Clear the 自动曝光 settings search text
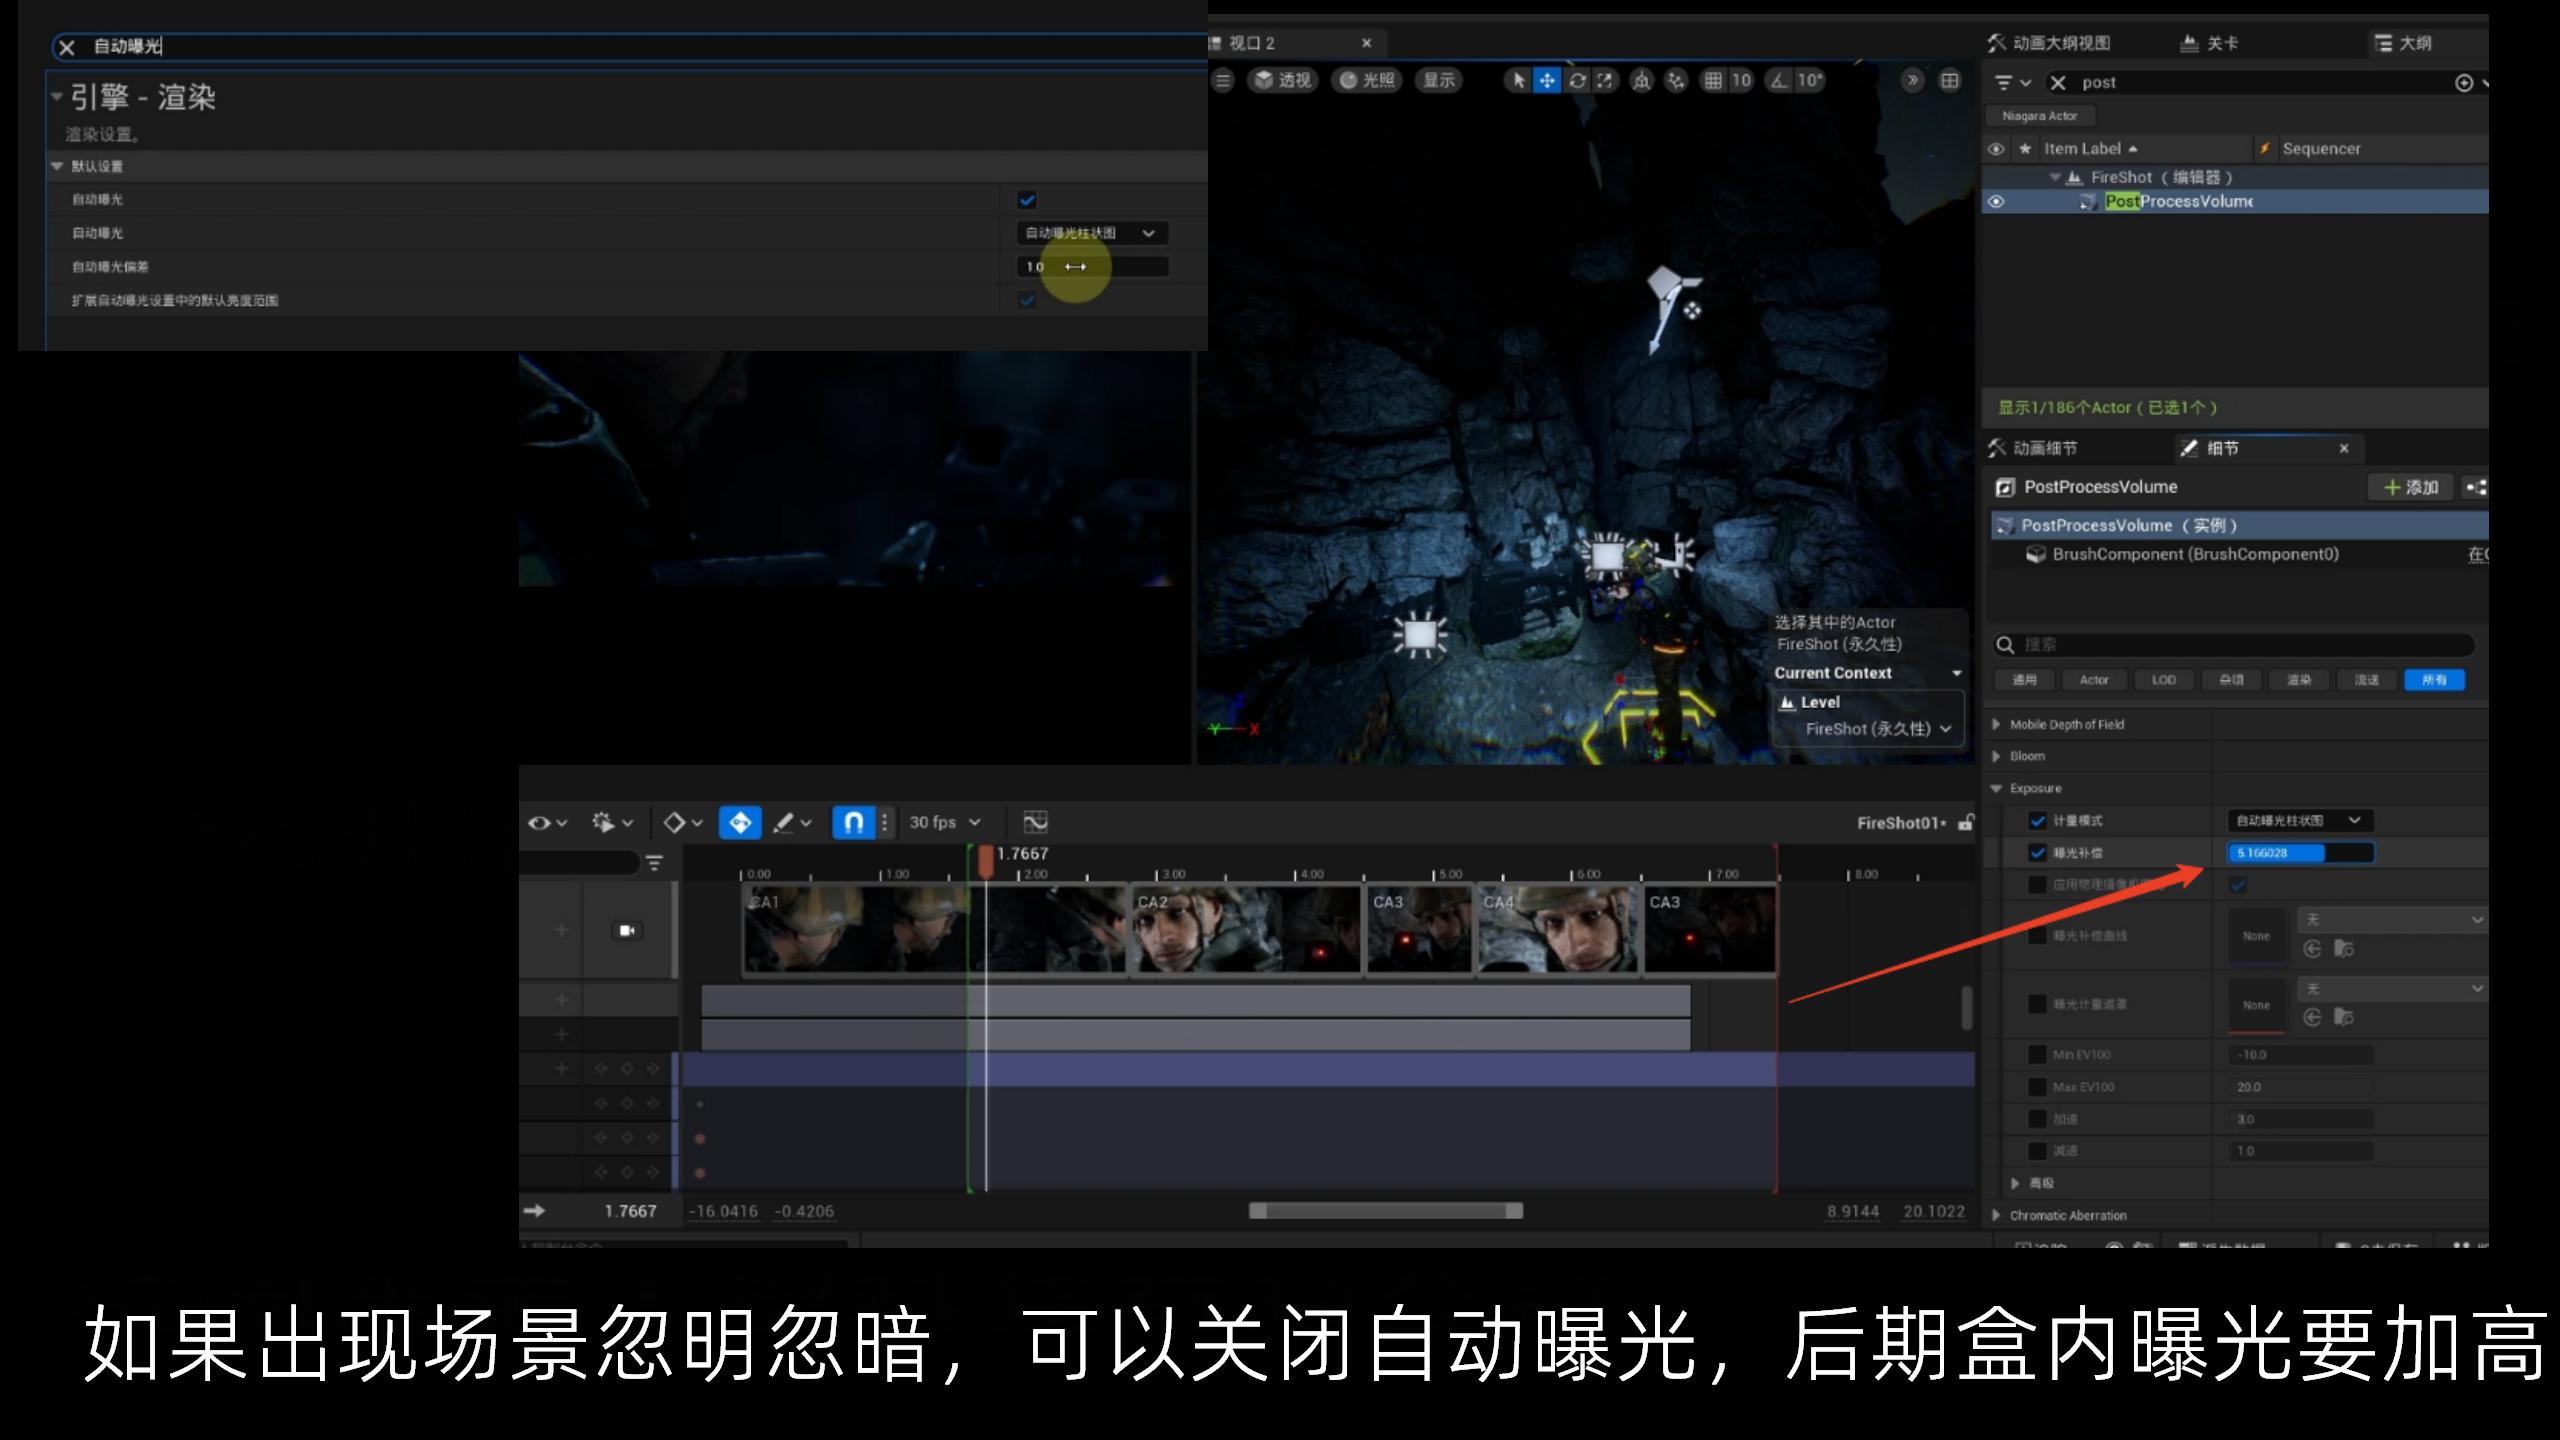 67,47
